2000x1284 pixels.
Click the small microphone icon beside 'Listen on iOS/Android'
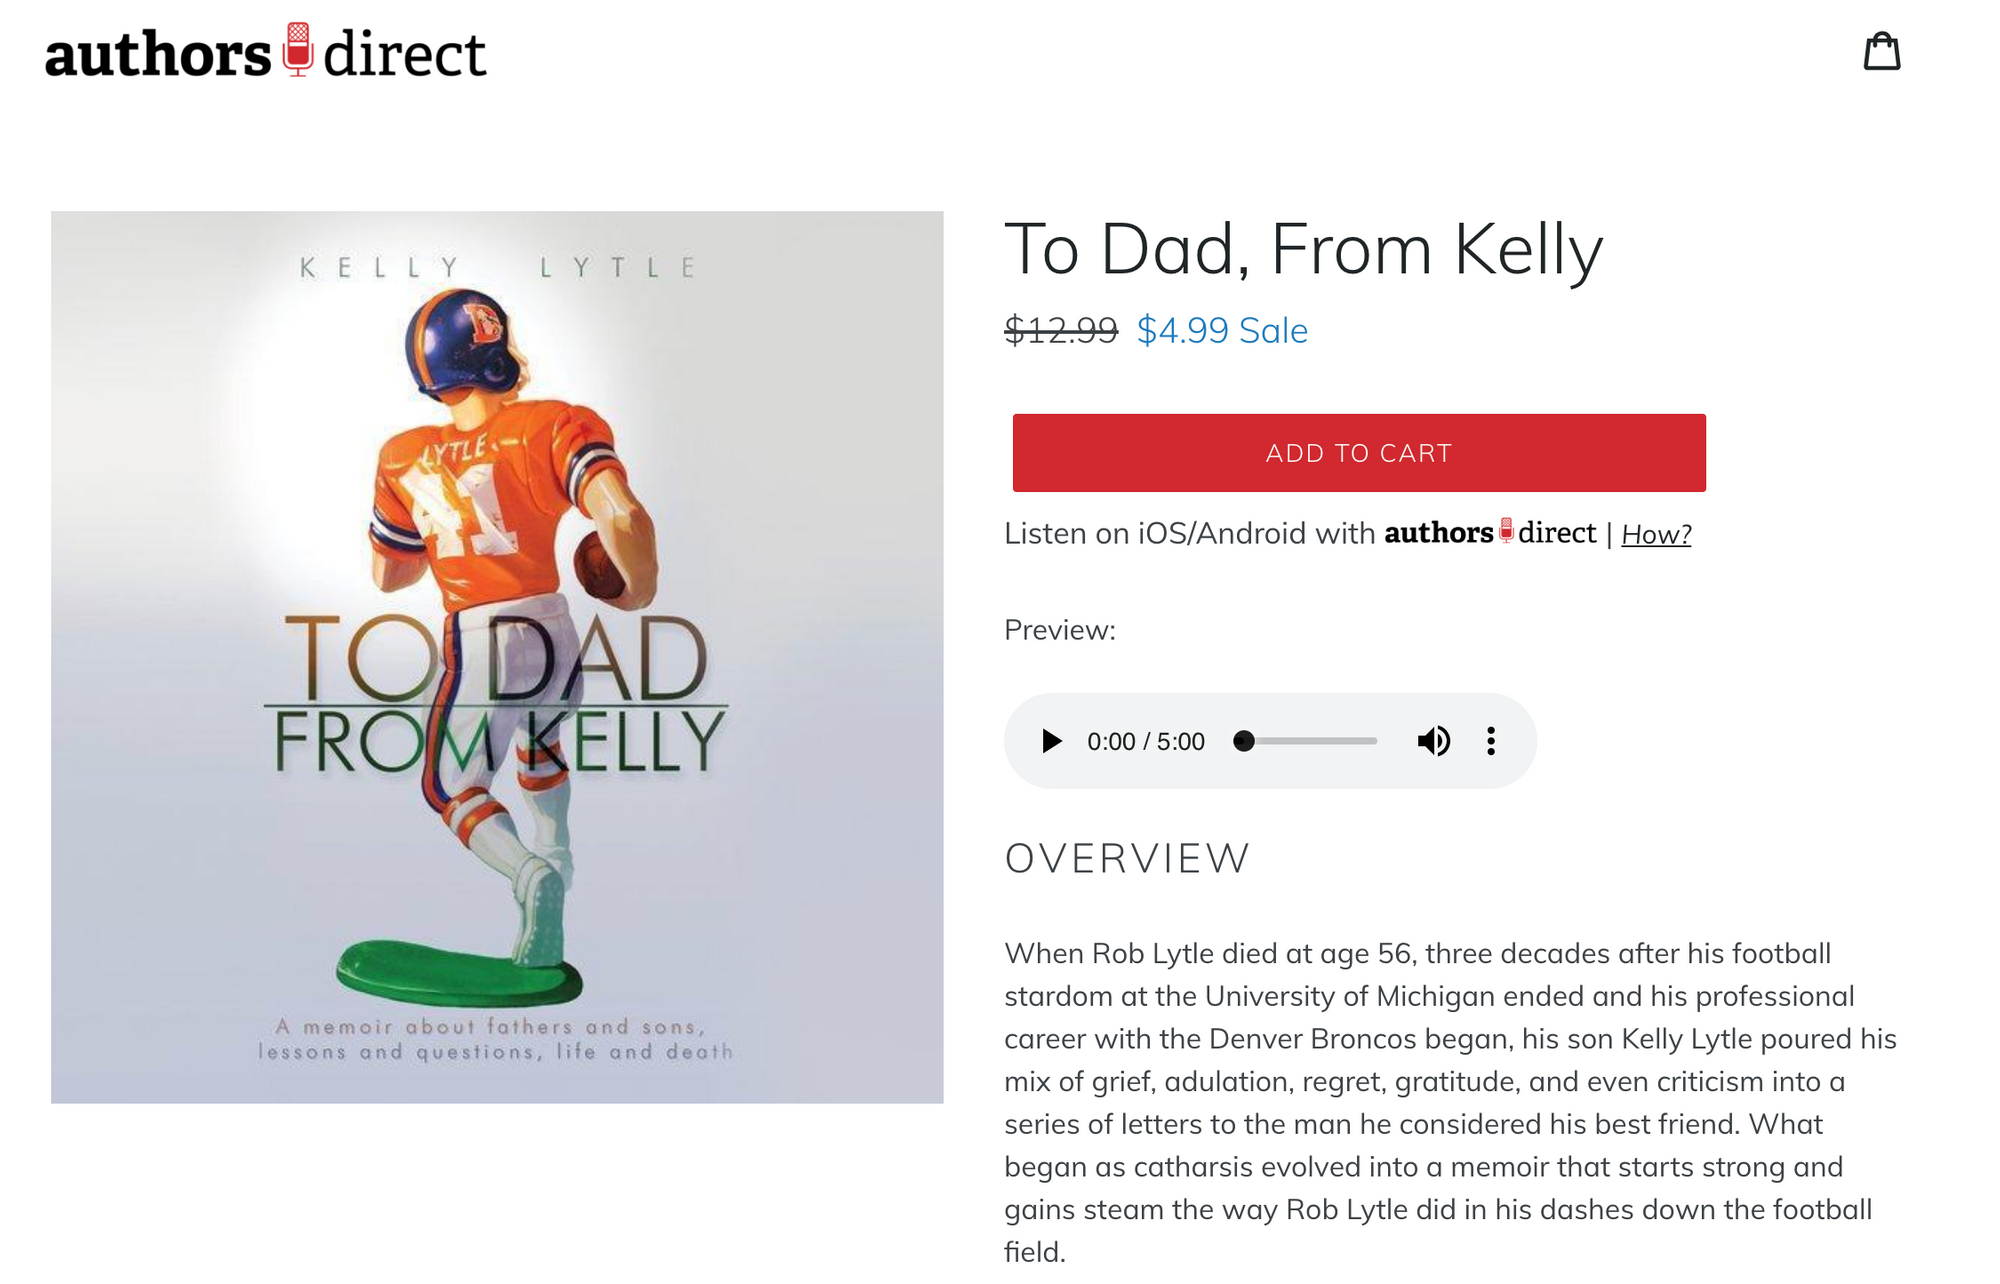(x=1506, y=531)
